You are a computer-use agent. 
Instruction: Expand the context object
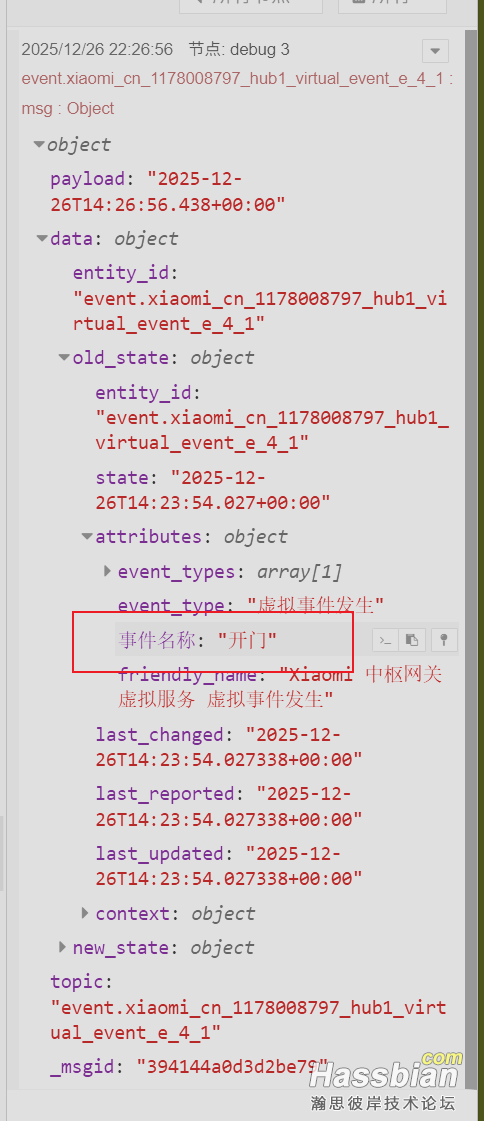[85, 913]
